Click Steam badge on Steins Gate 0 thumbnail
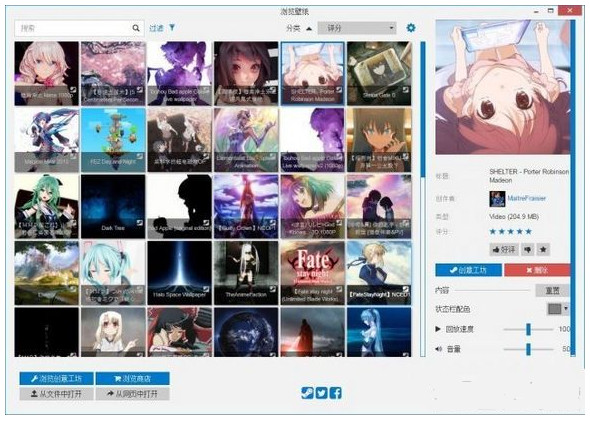The width and height of the screenshot is (590, 422). click(x=406, y=90)
